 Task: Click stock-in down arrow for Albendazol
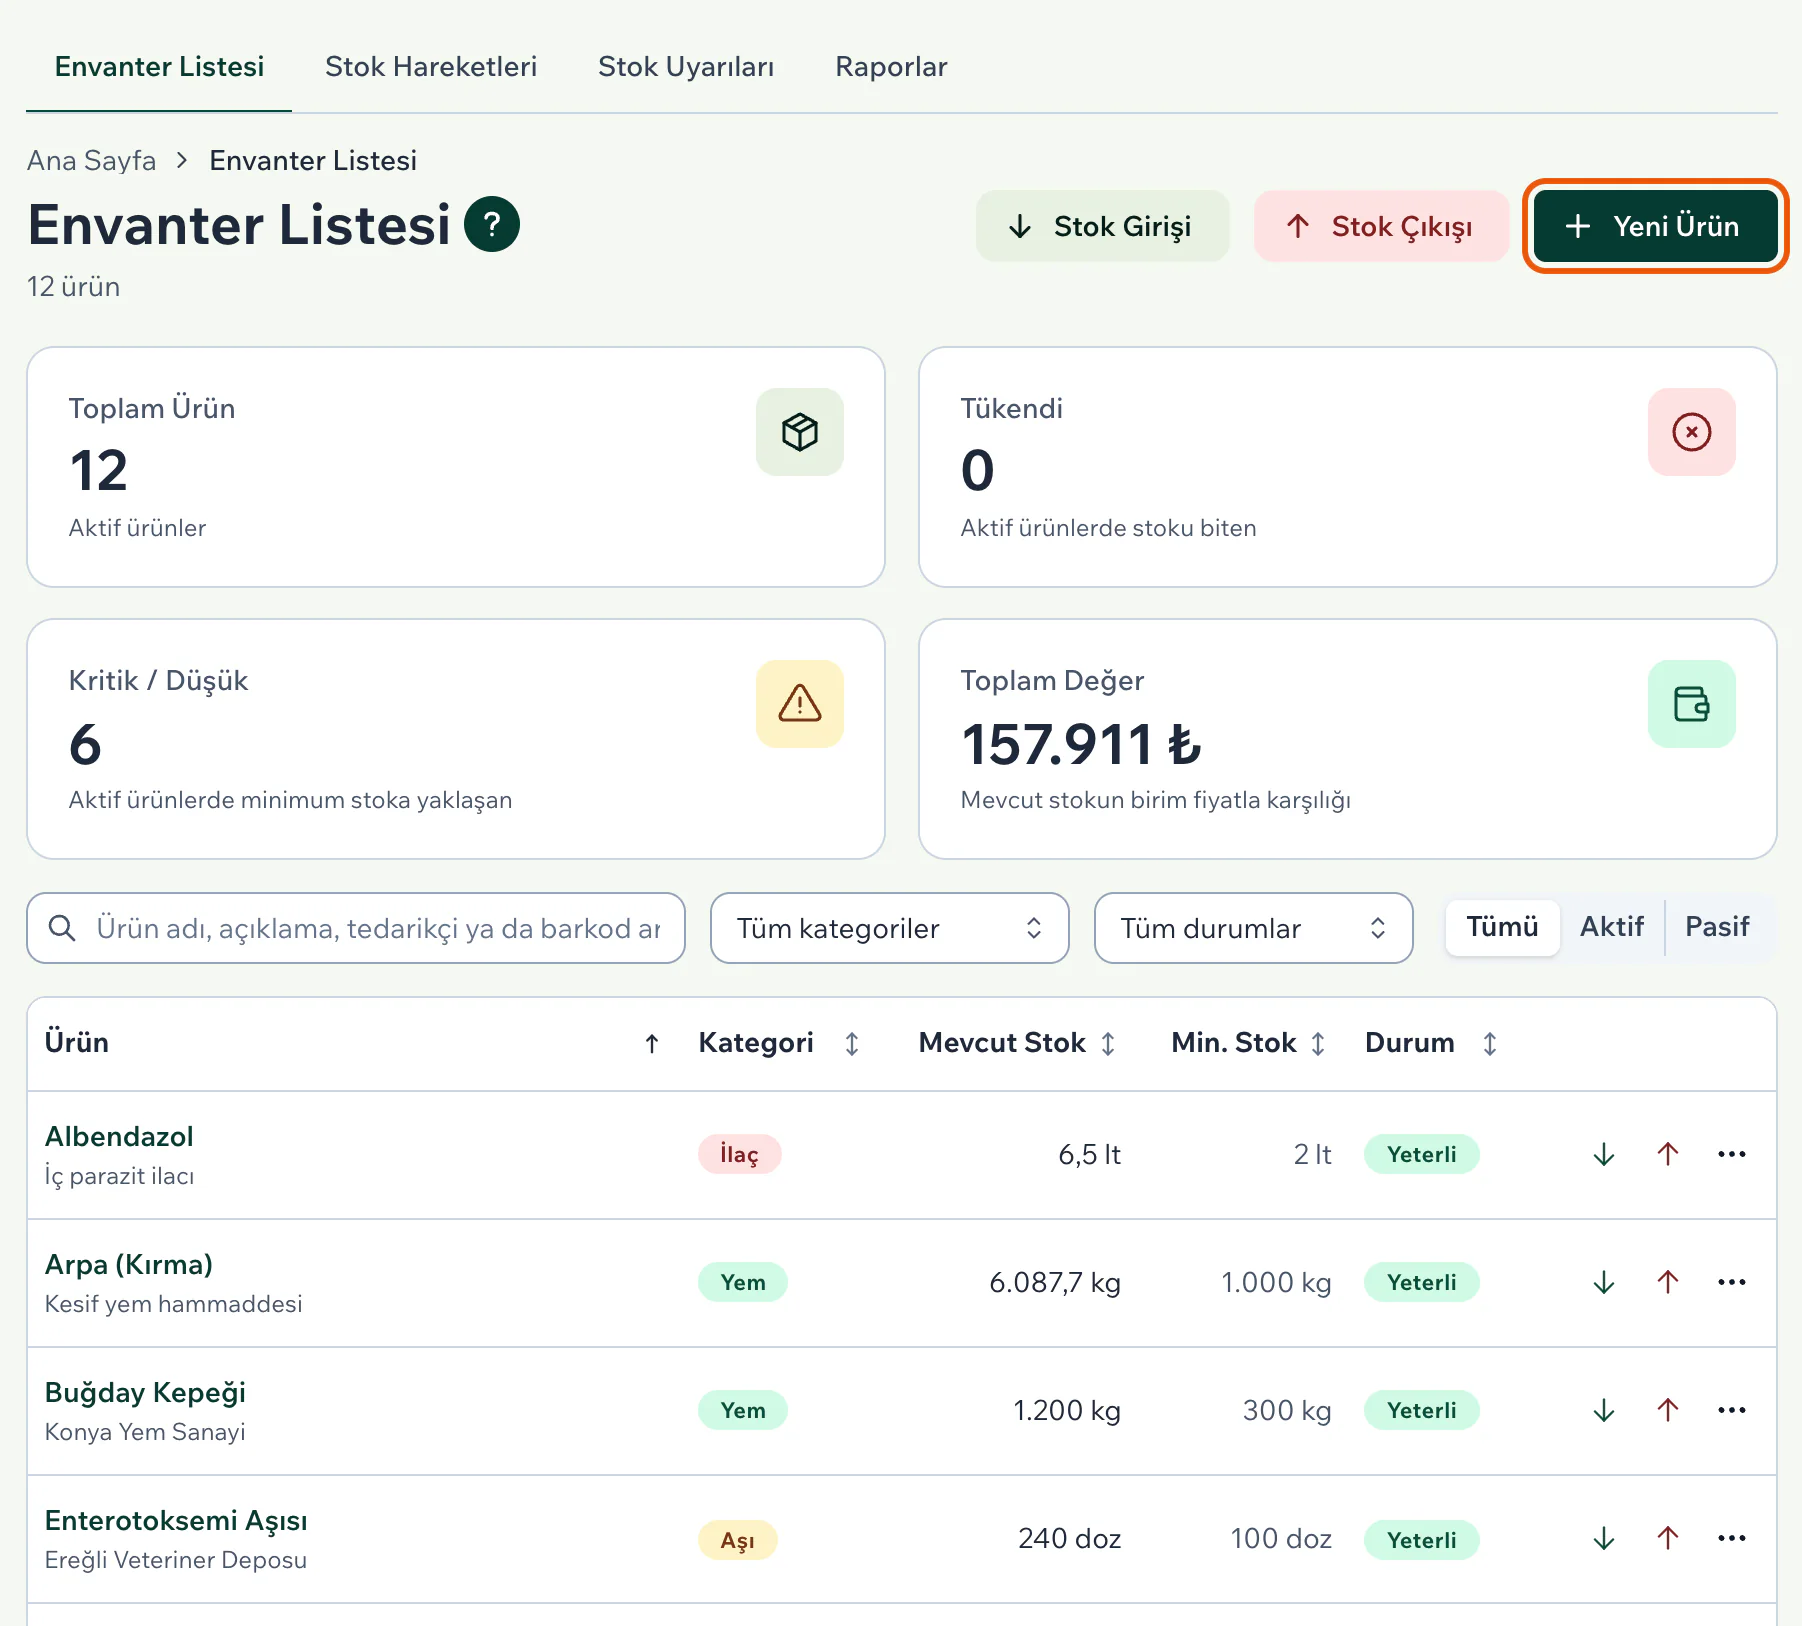pyautogui.click(x=1604, y=1155)
